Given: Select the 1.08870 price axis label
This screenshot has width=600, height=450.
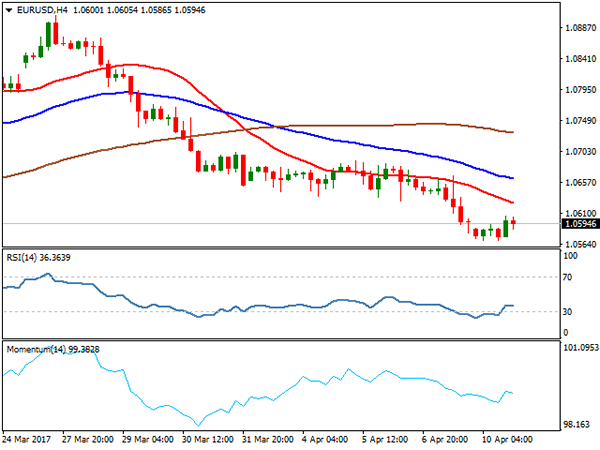Looking at the screenshot, I should point(580,28).
